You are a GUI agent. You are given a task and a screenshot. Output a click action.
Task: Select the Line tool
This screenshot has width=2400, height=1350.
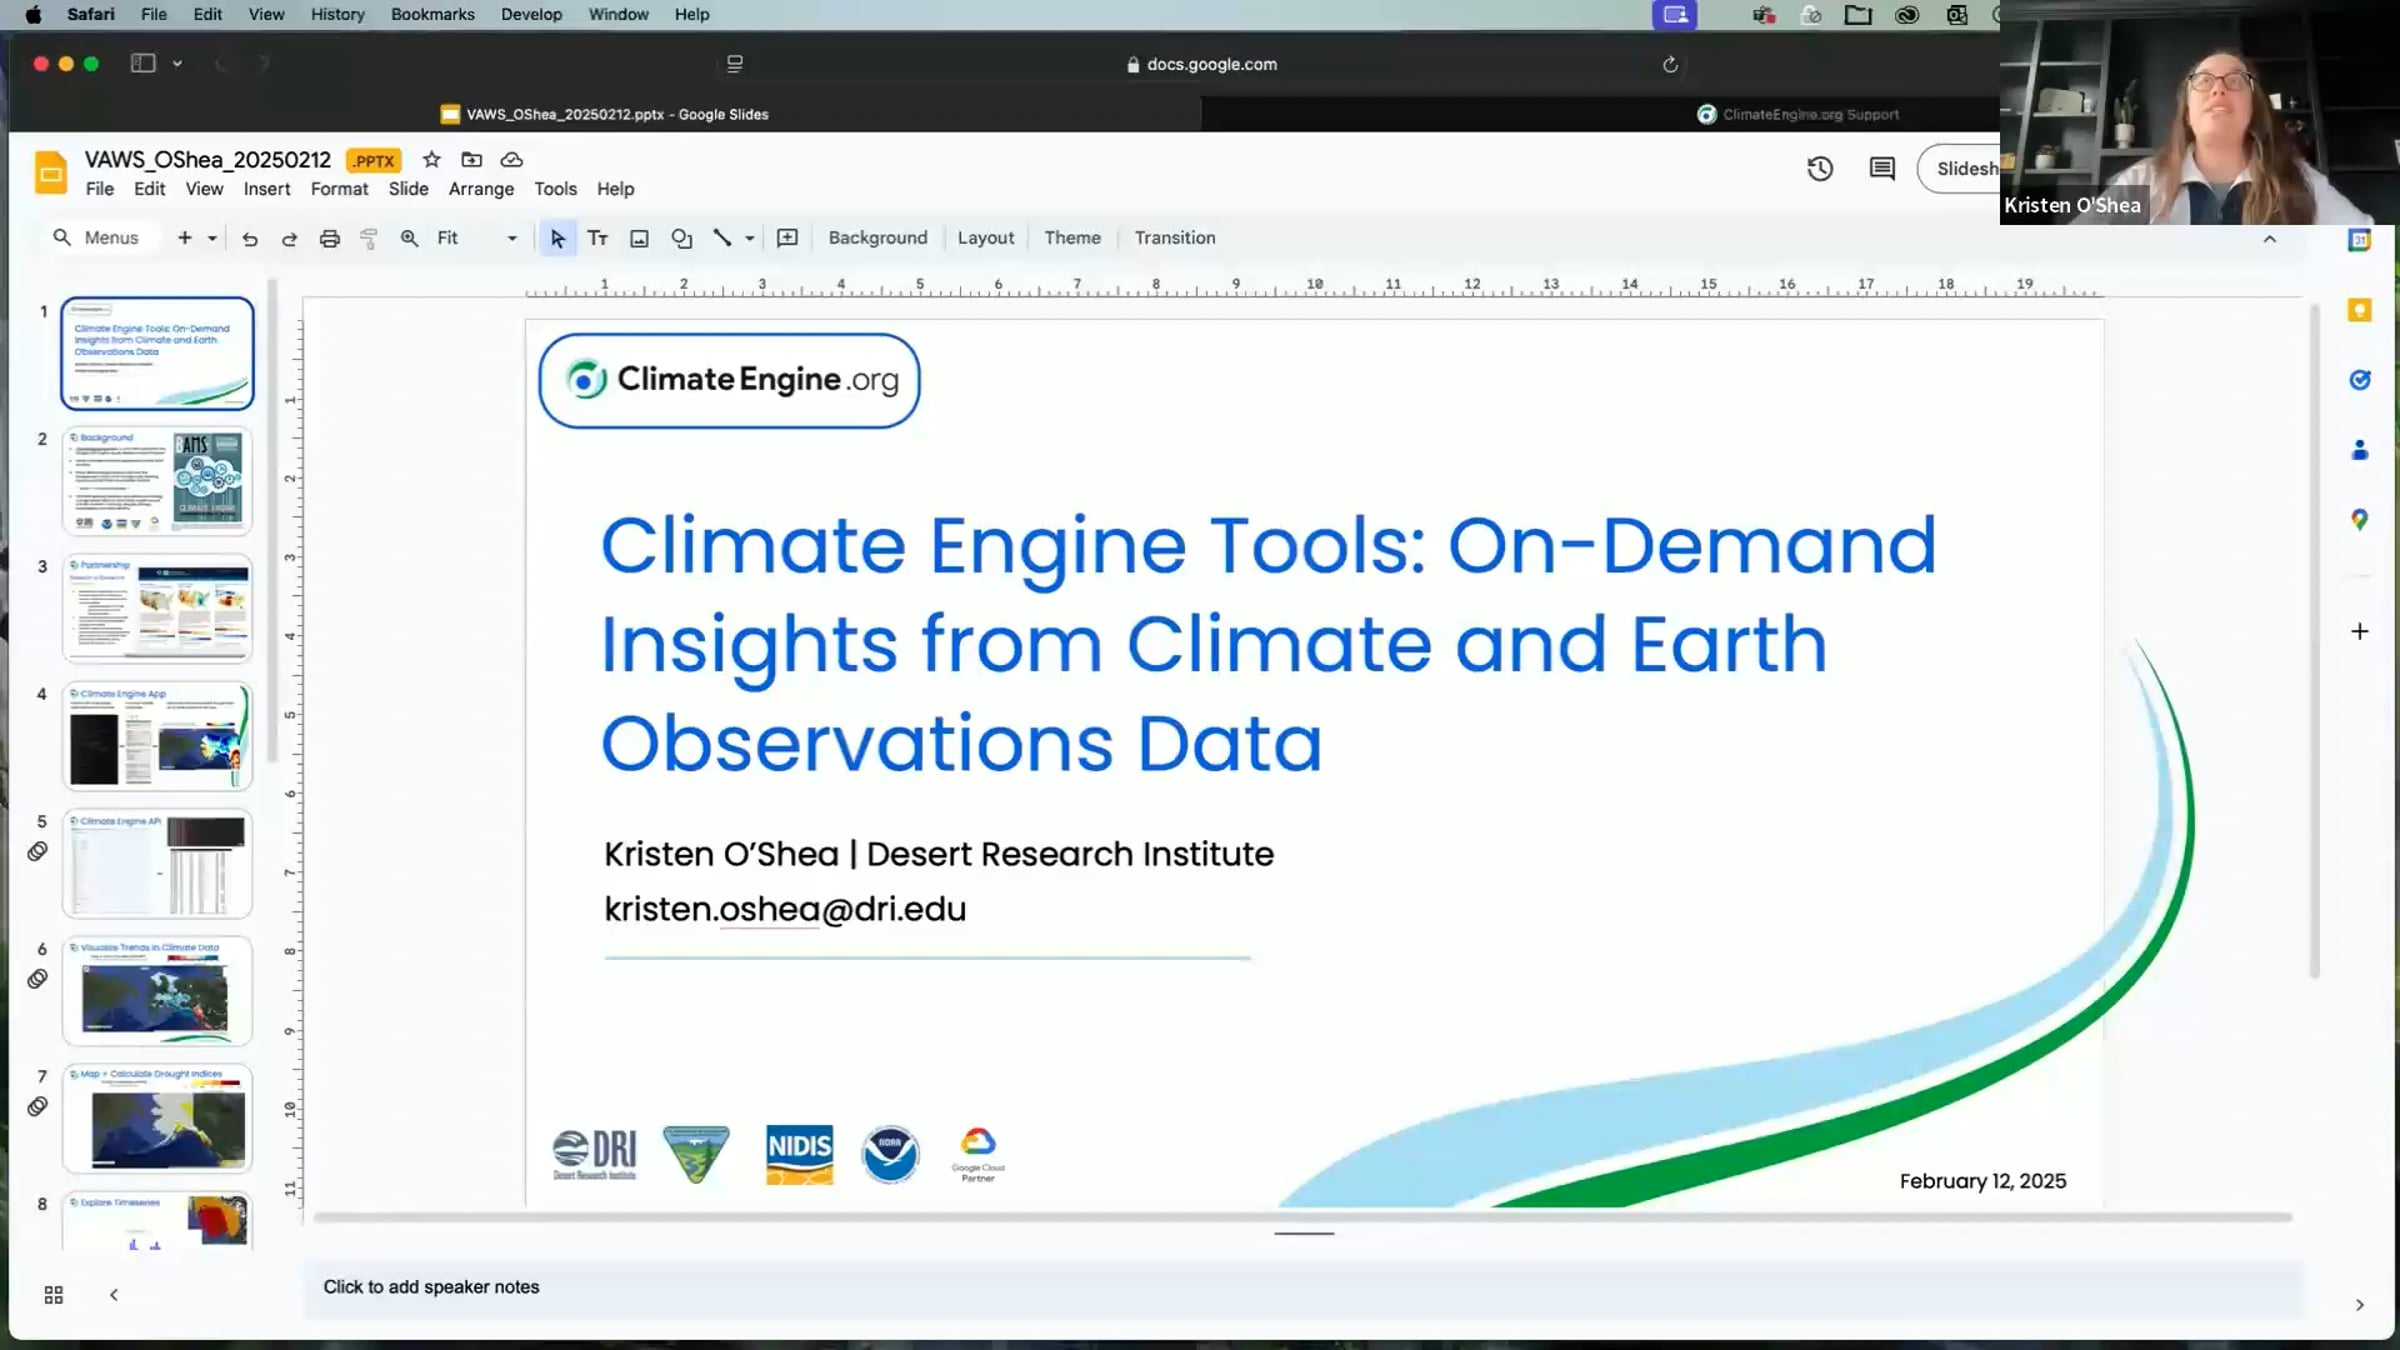click(x=722, y=238)
